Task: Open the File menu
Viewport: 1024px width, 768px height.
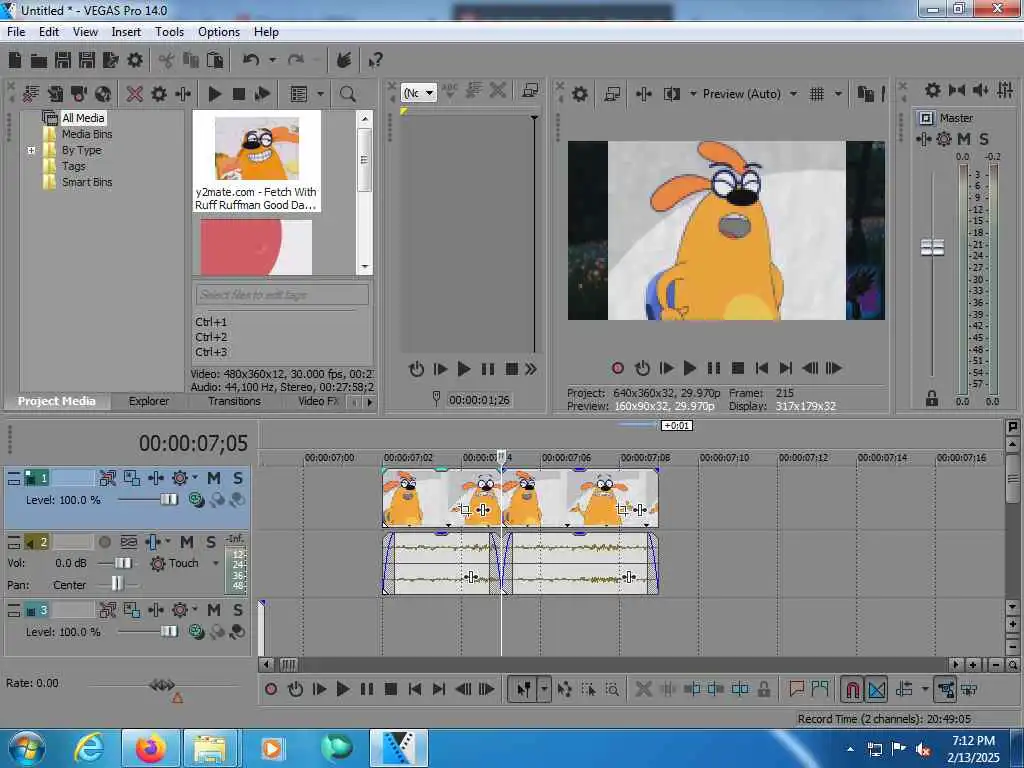Action: (x=16, y=31)
